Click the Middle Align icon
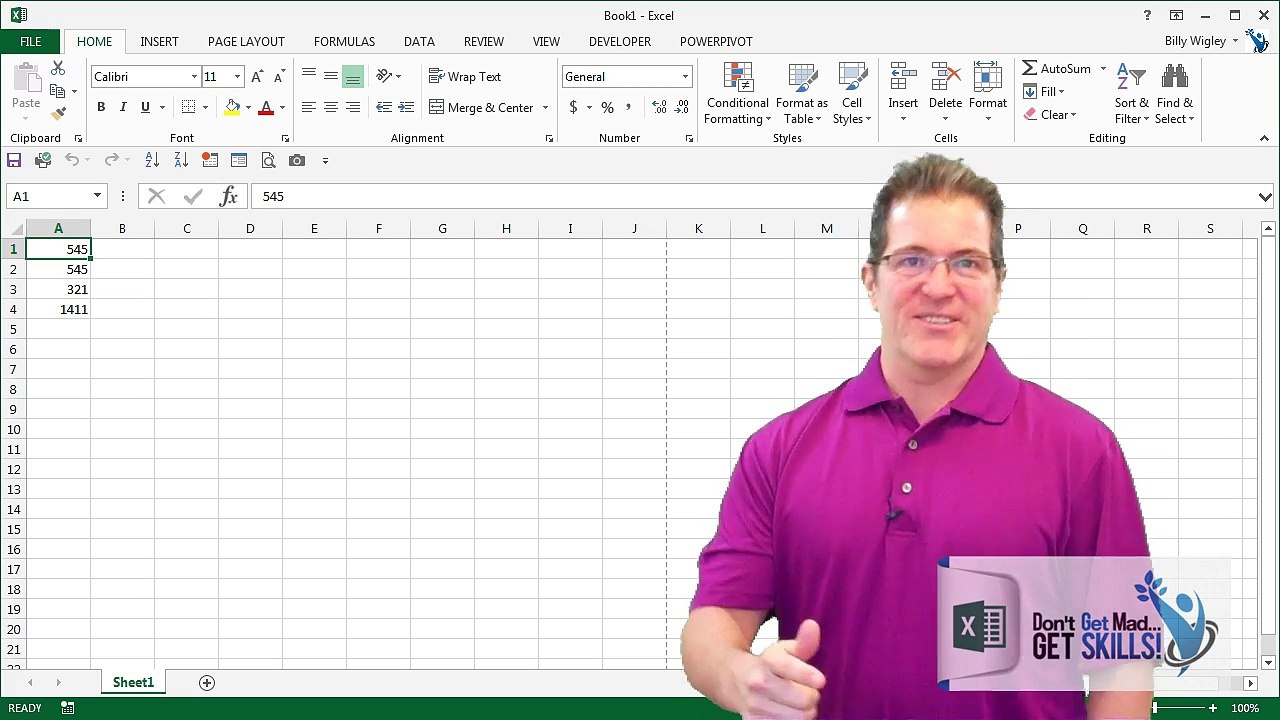The image size is (1280, 720). [x=331, y=77]
